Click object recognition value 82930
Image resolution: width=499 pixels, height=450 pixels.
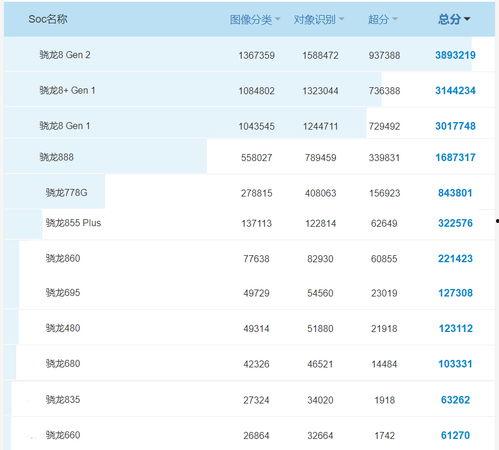pos(320,259)
